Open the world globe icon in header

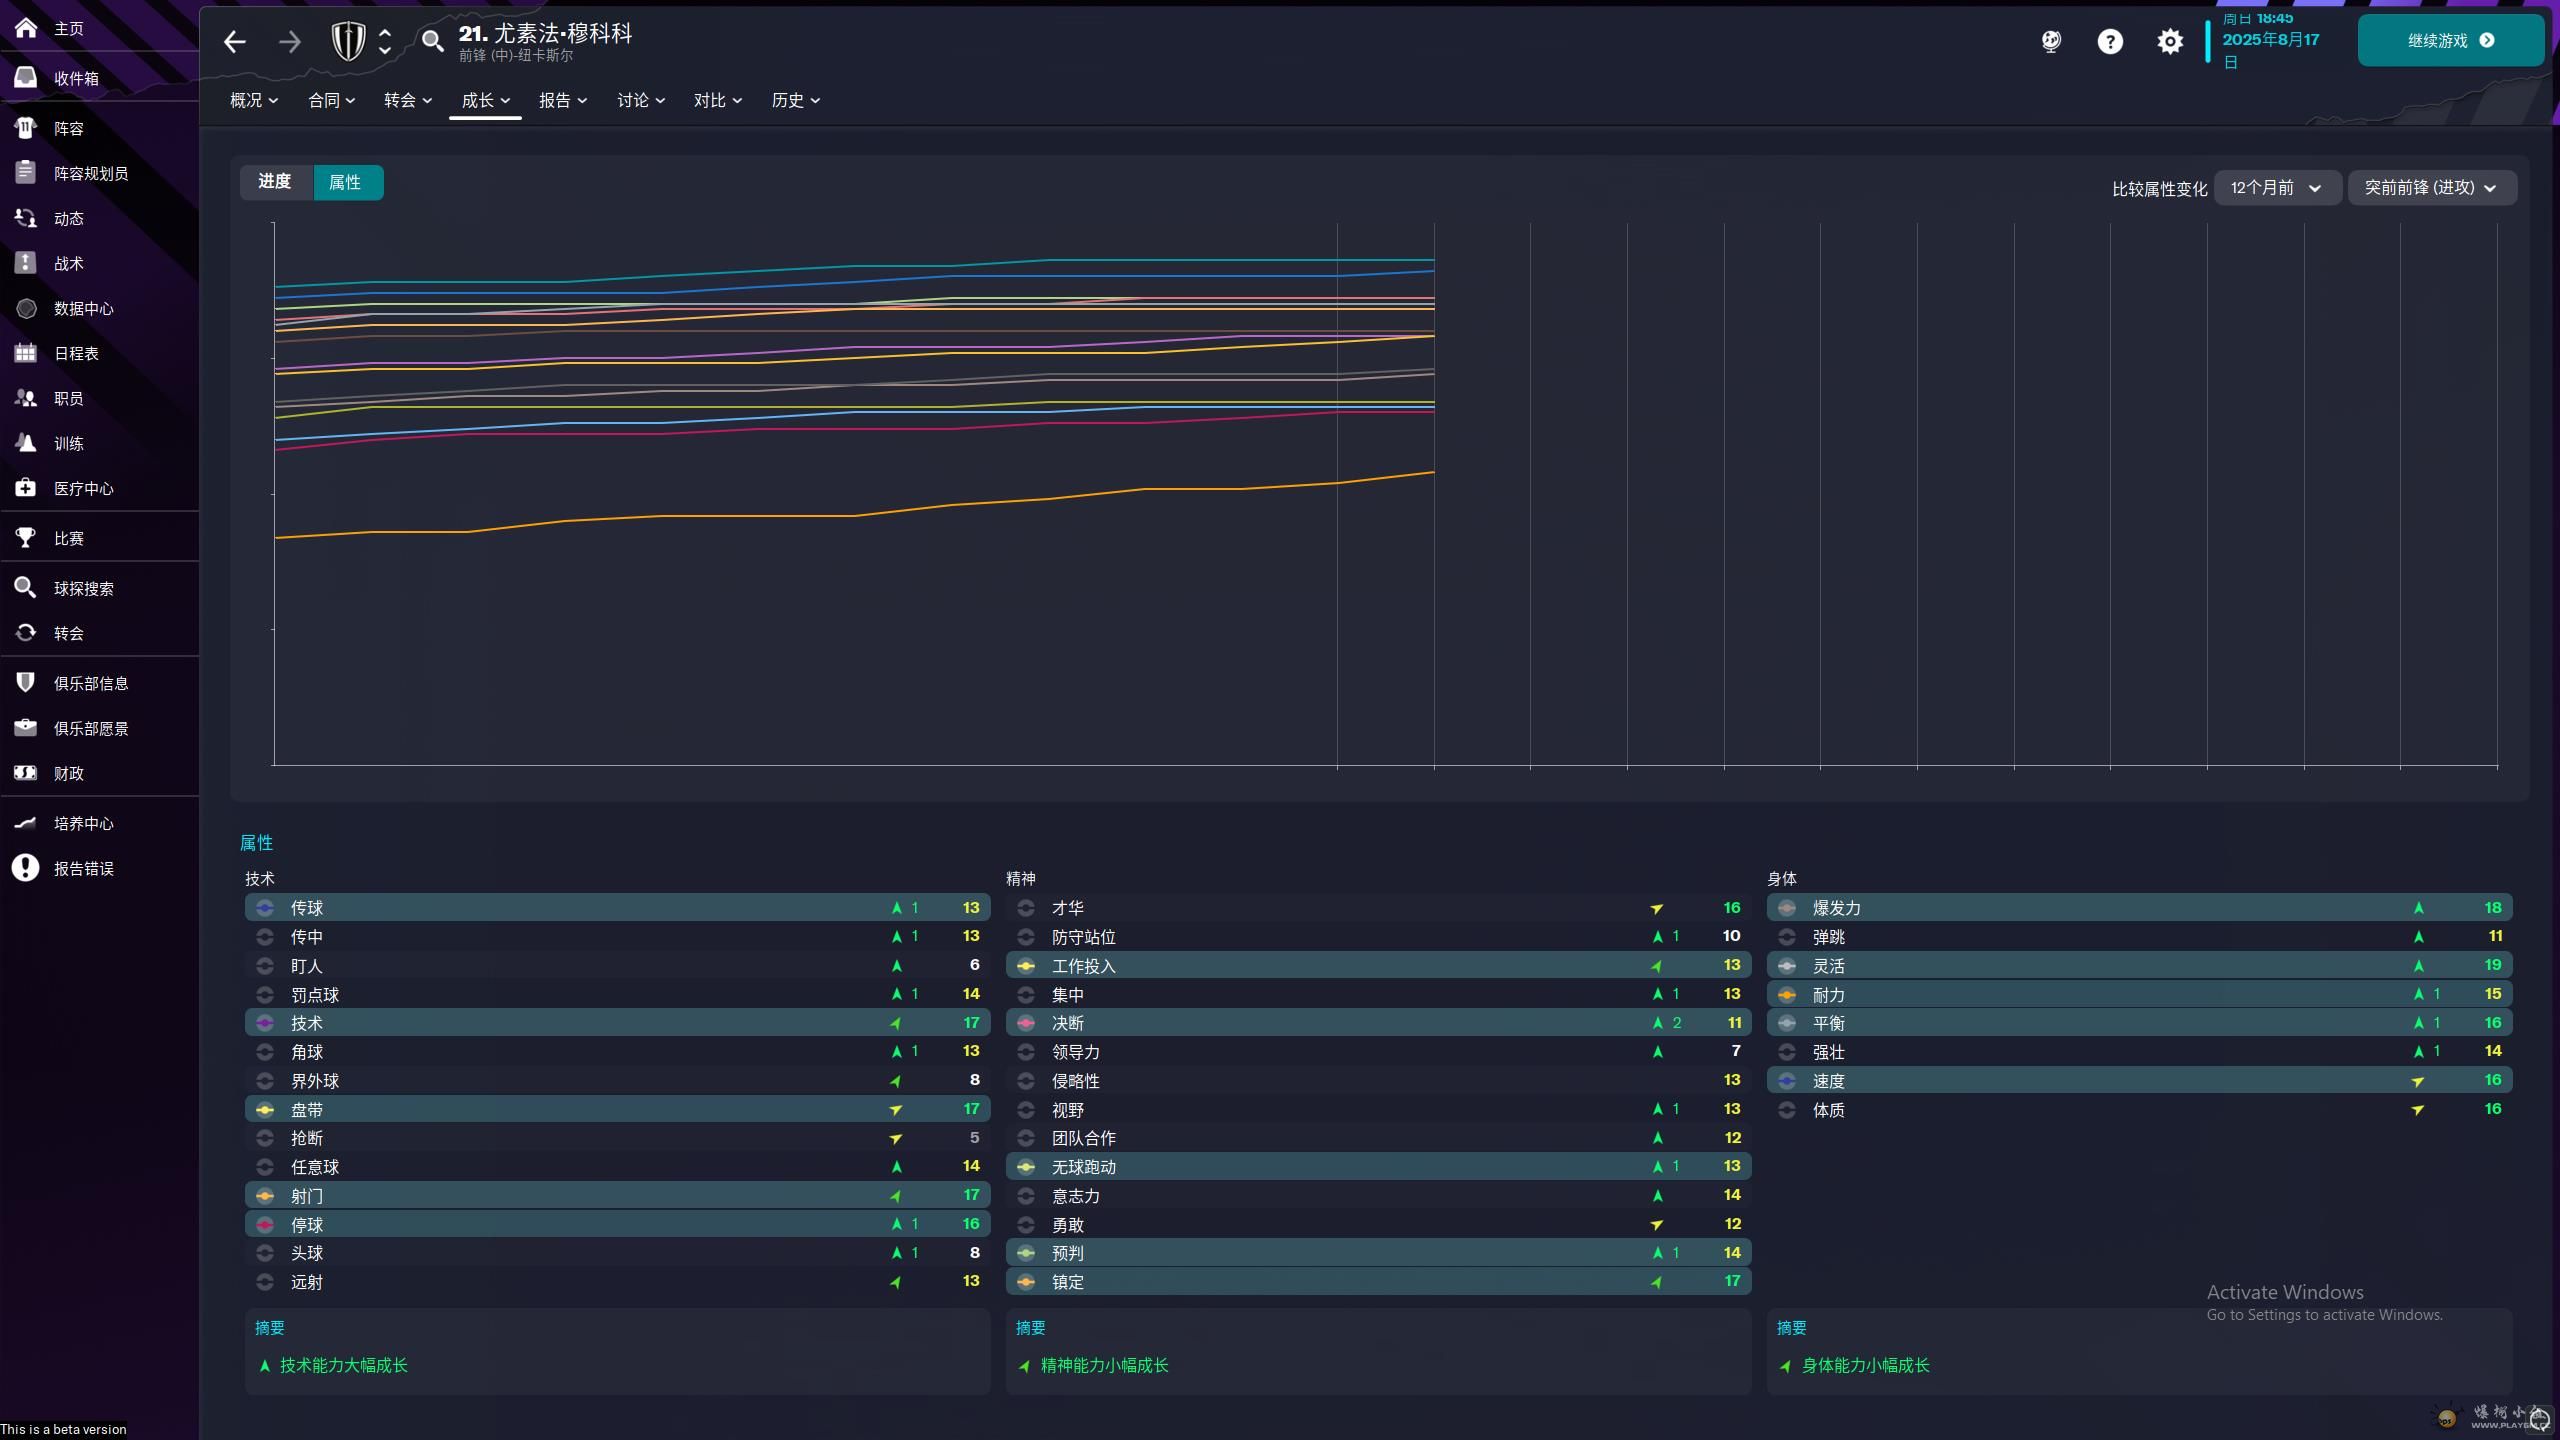[2051, 41]
